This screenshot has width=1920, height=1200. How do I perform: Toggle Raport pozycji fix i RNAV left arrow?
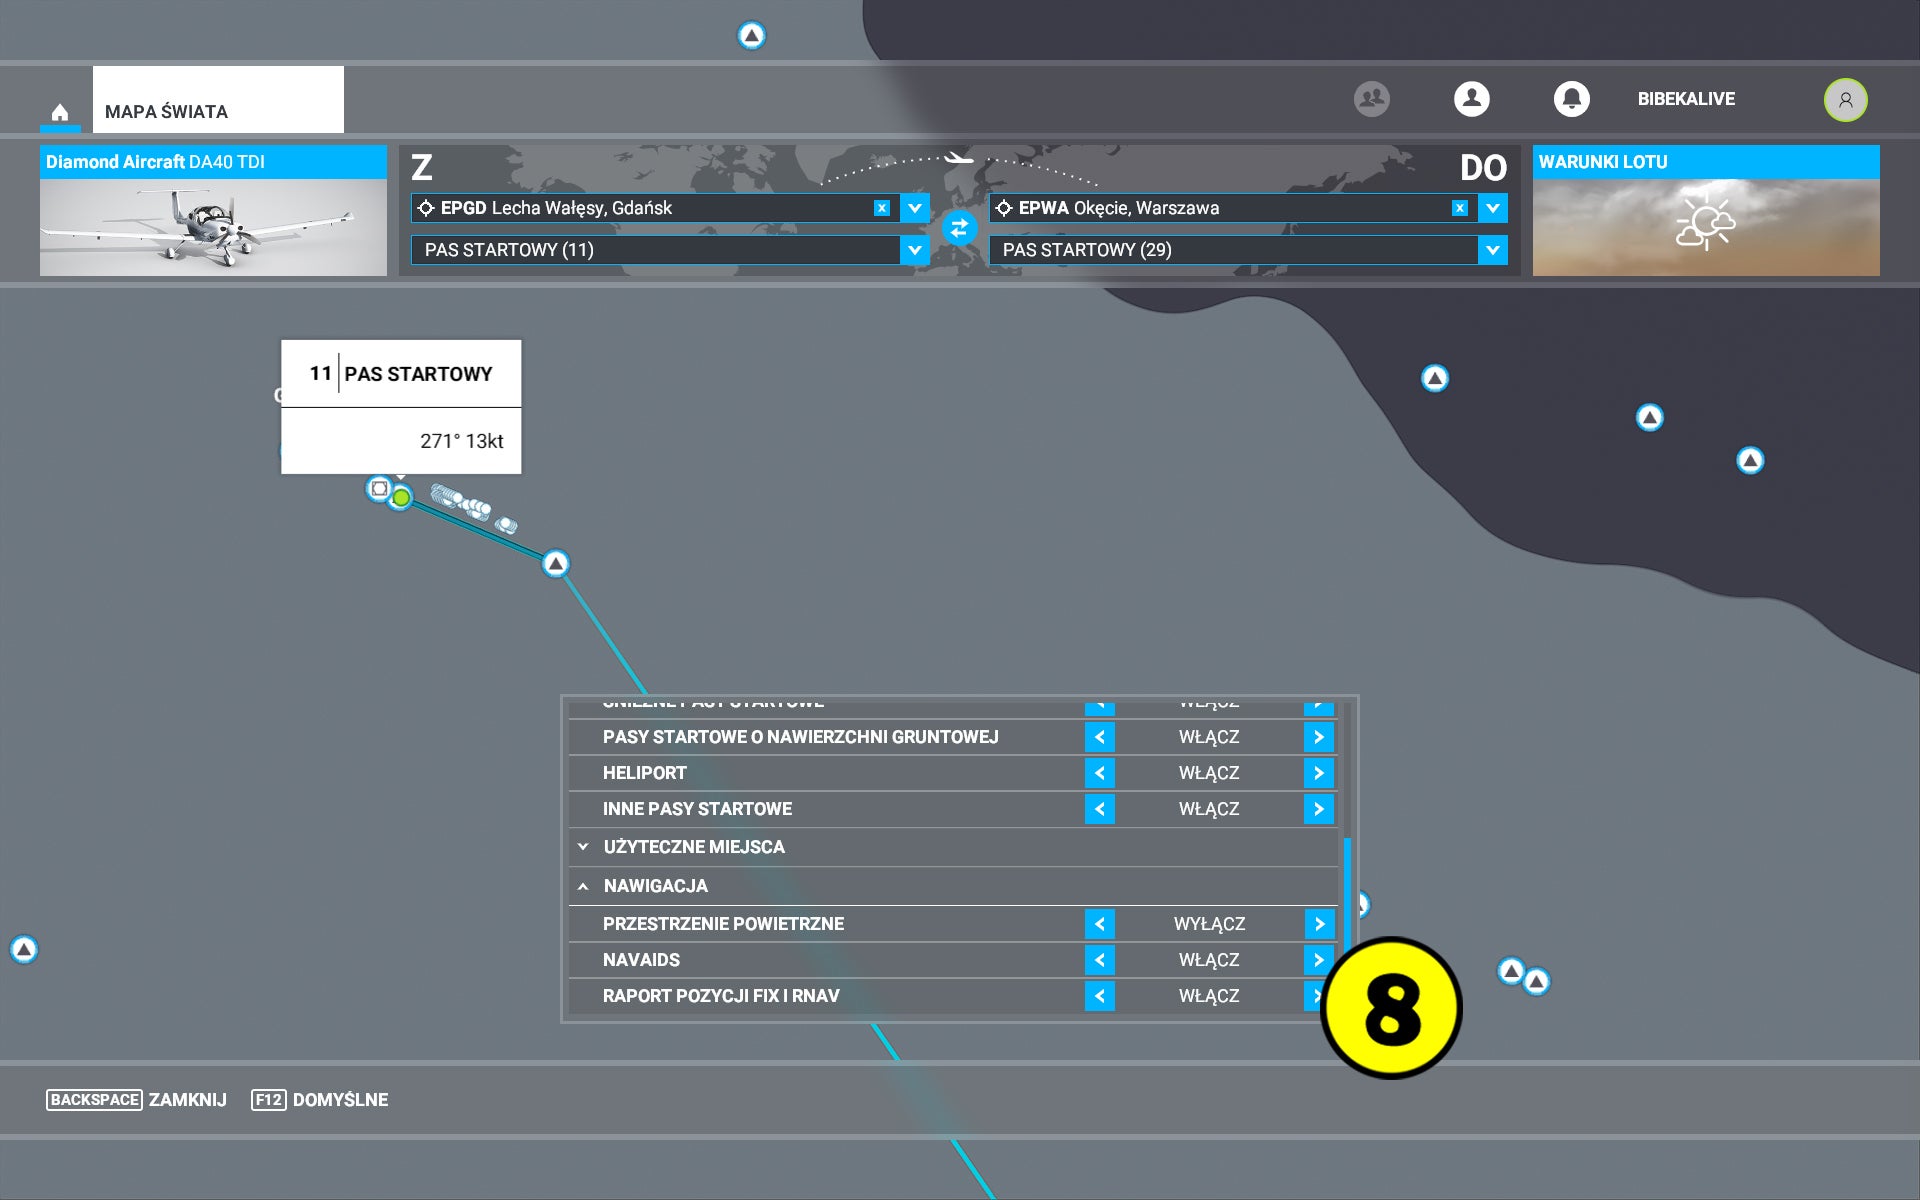pyautogui.click(x=1099, y=996)
